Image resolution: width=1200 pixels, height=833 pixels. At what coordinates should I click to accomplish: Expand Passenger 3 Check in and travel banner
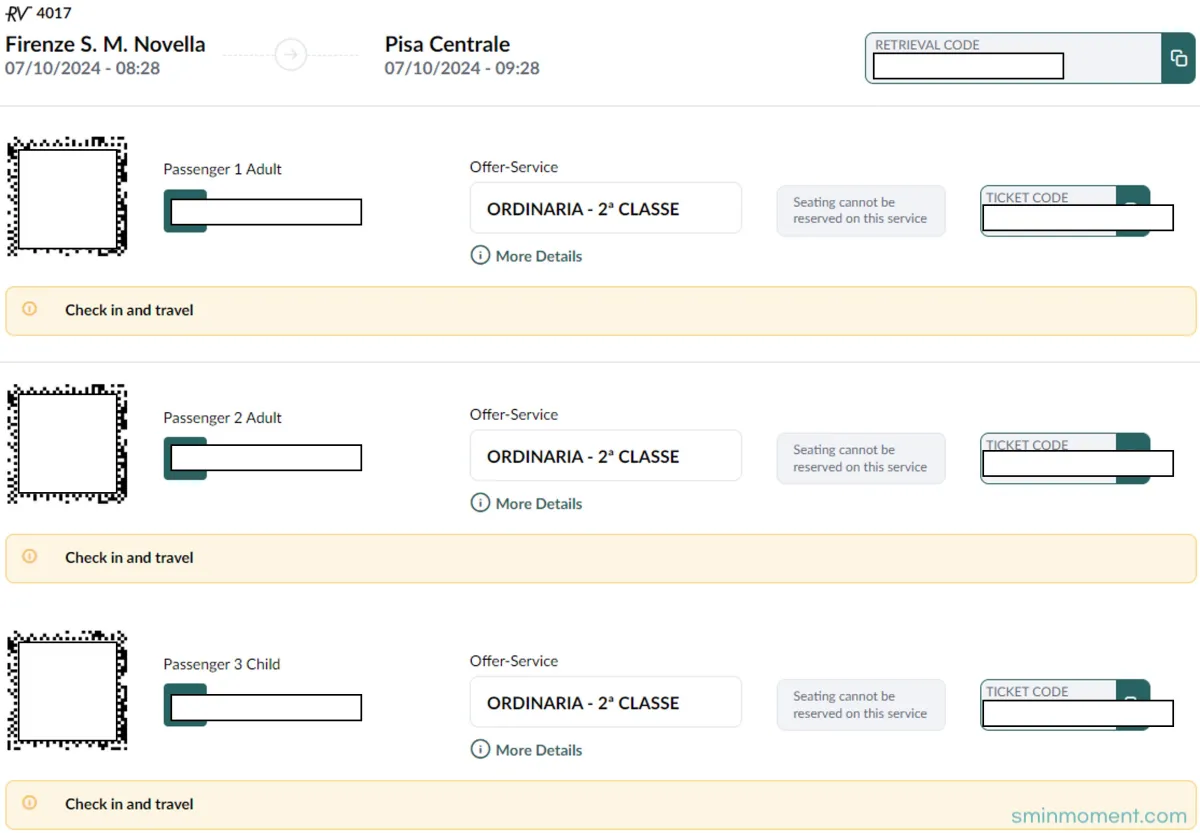[x=601, y=805]
